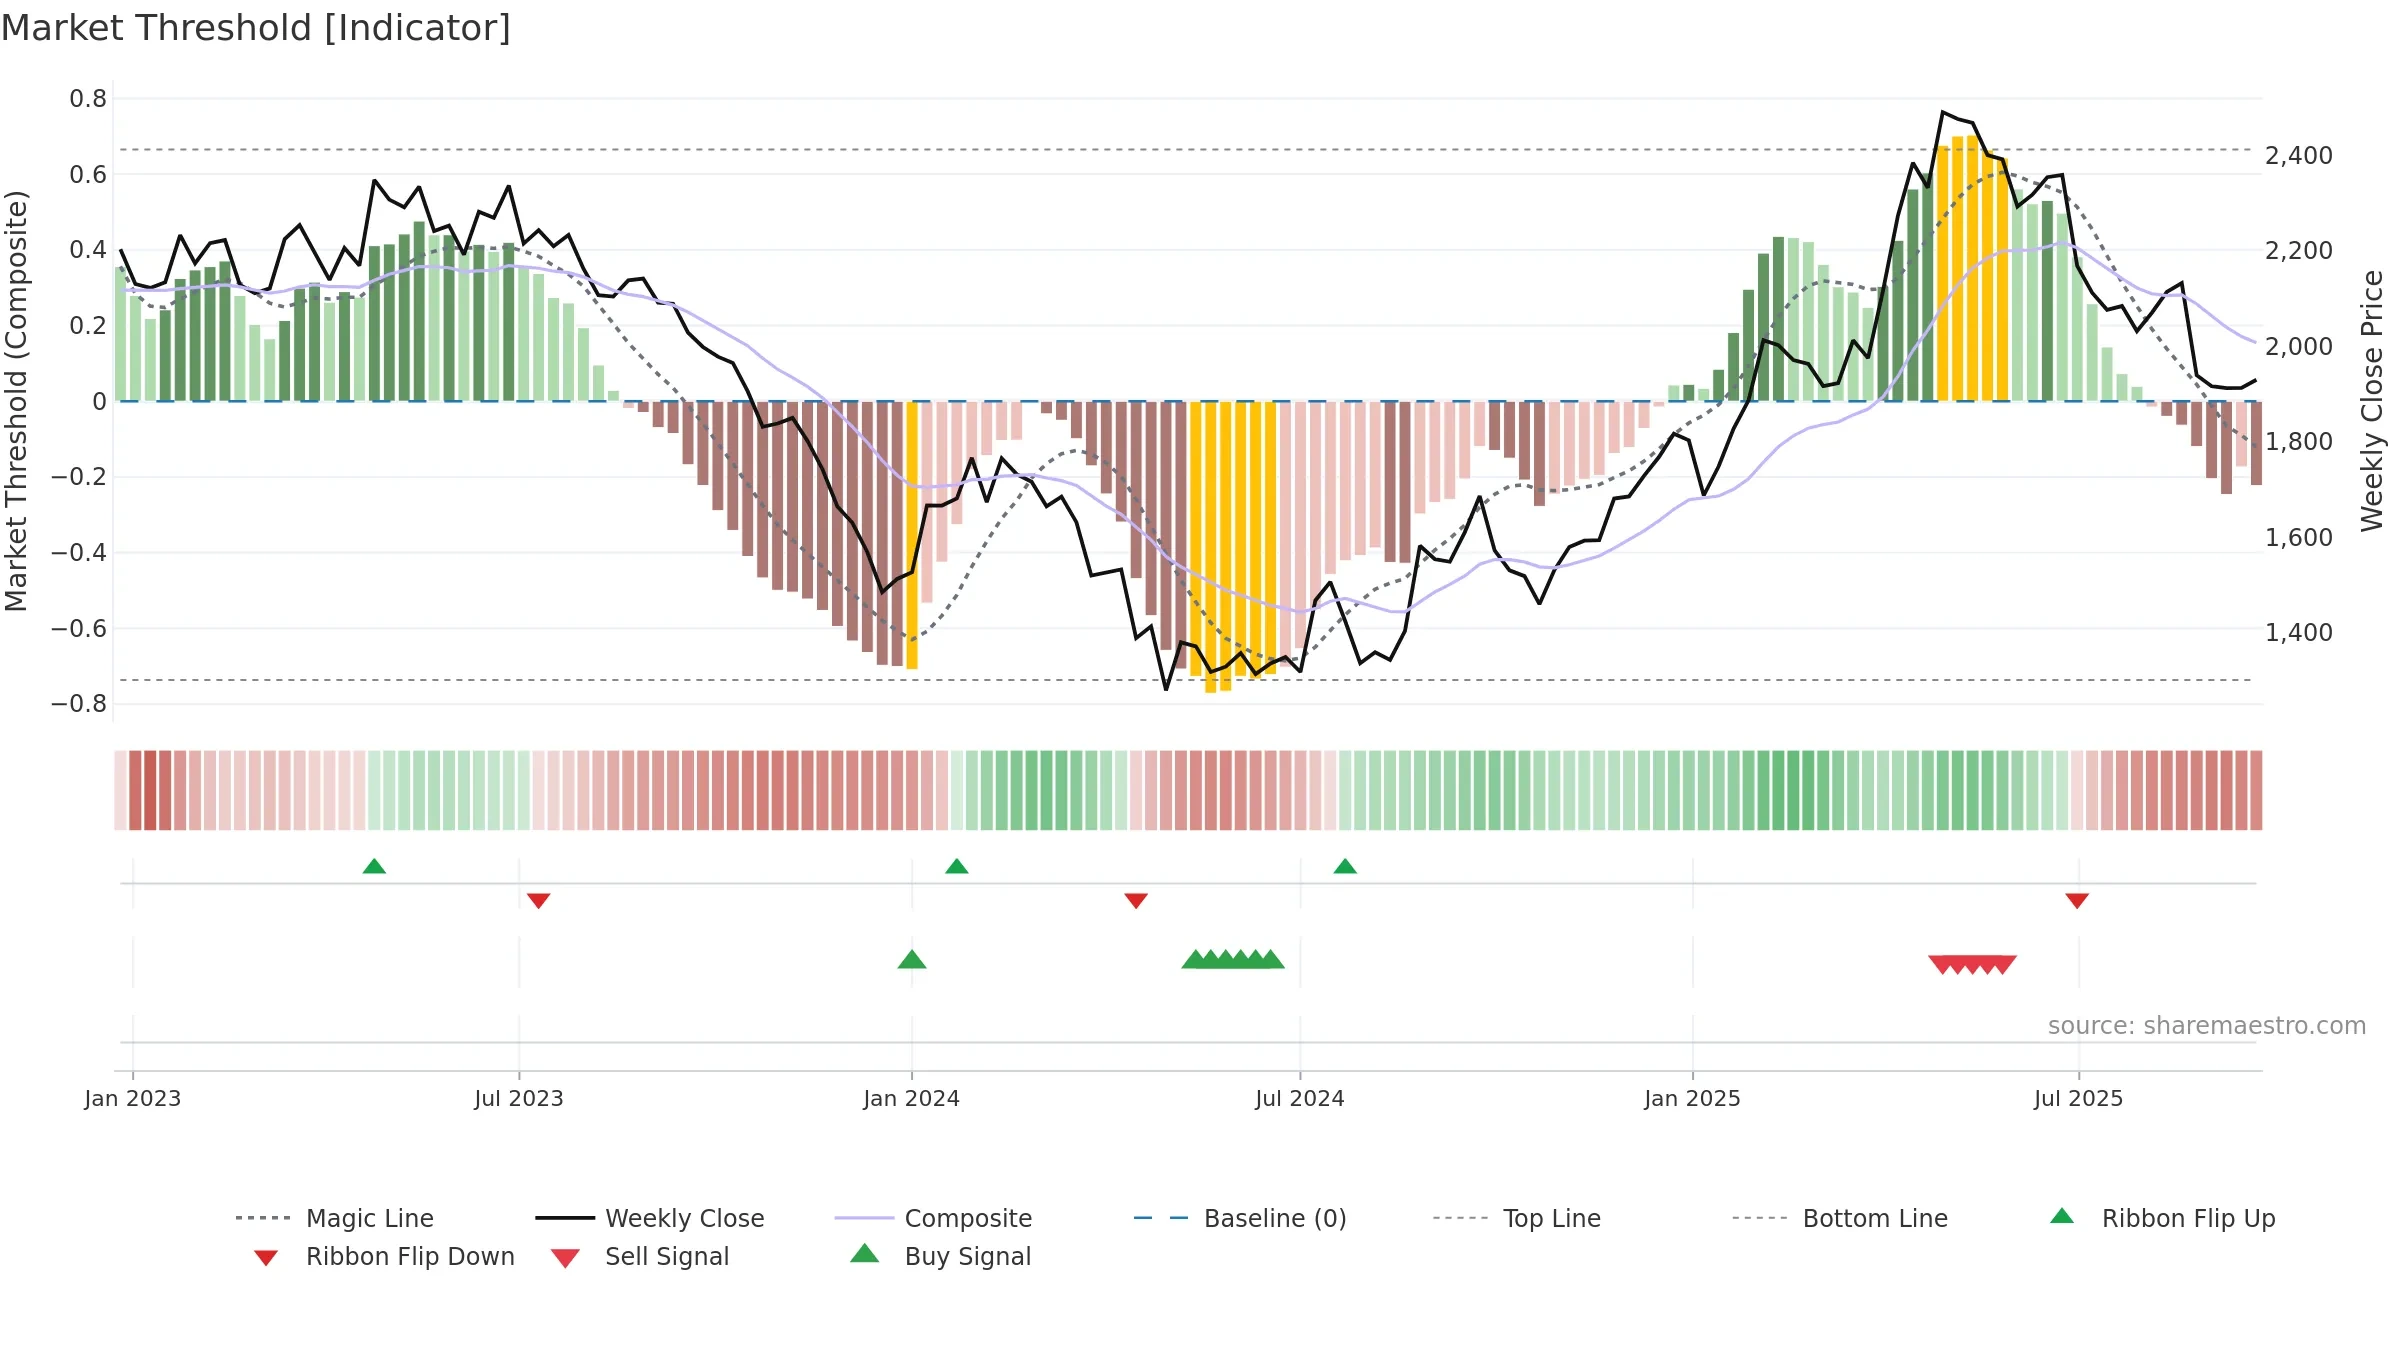Click the ribbon flip down marker near Jul 2025

pyautogui.click(x=2077, y=901)
